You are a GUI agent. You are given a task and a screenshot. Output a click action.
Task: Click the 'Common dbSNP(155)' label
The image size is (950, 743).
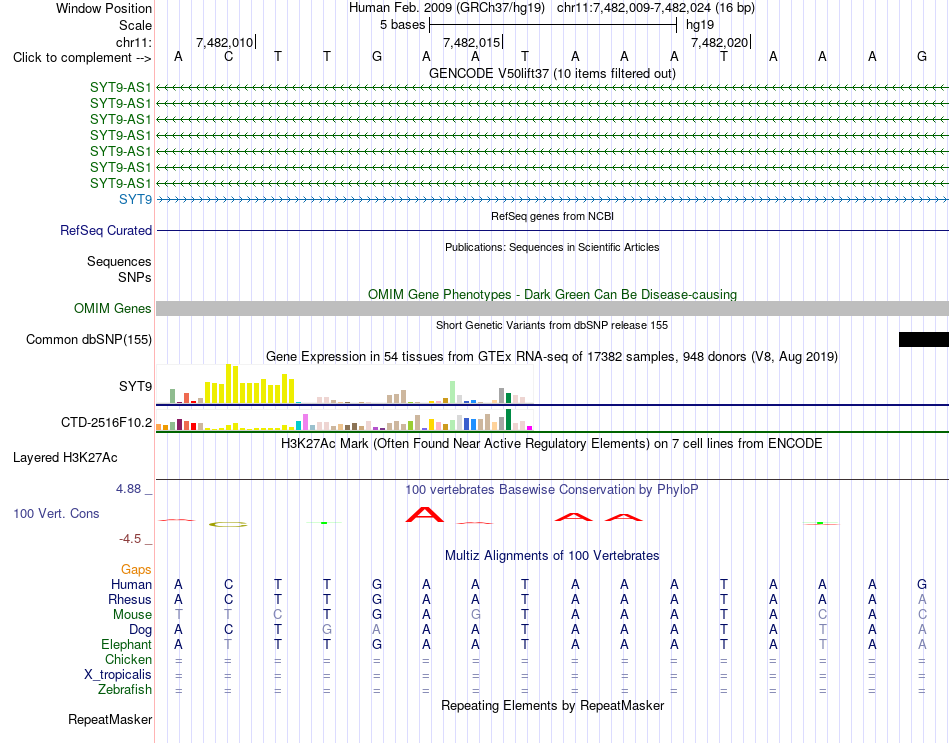[89, 339]
